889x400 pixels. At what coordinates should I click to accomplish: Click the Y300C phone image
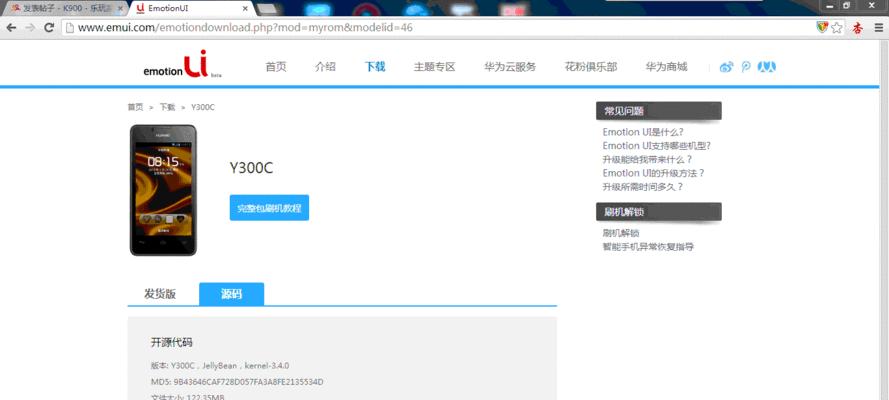163,190
